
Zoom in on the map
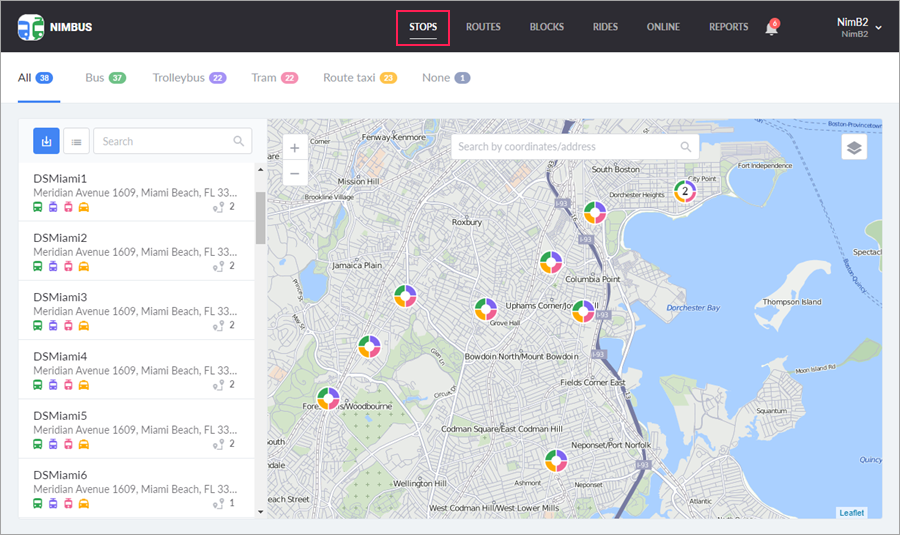pyautogui.click(x=294, y=148)
